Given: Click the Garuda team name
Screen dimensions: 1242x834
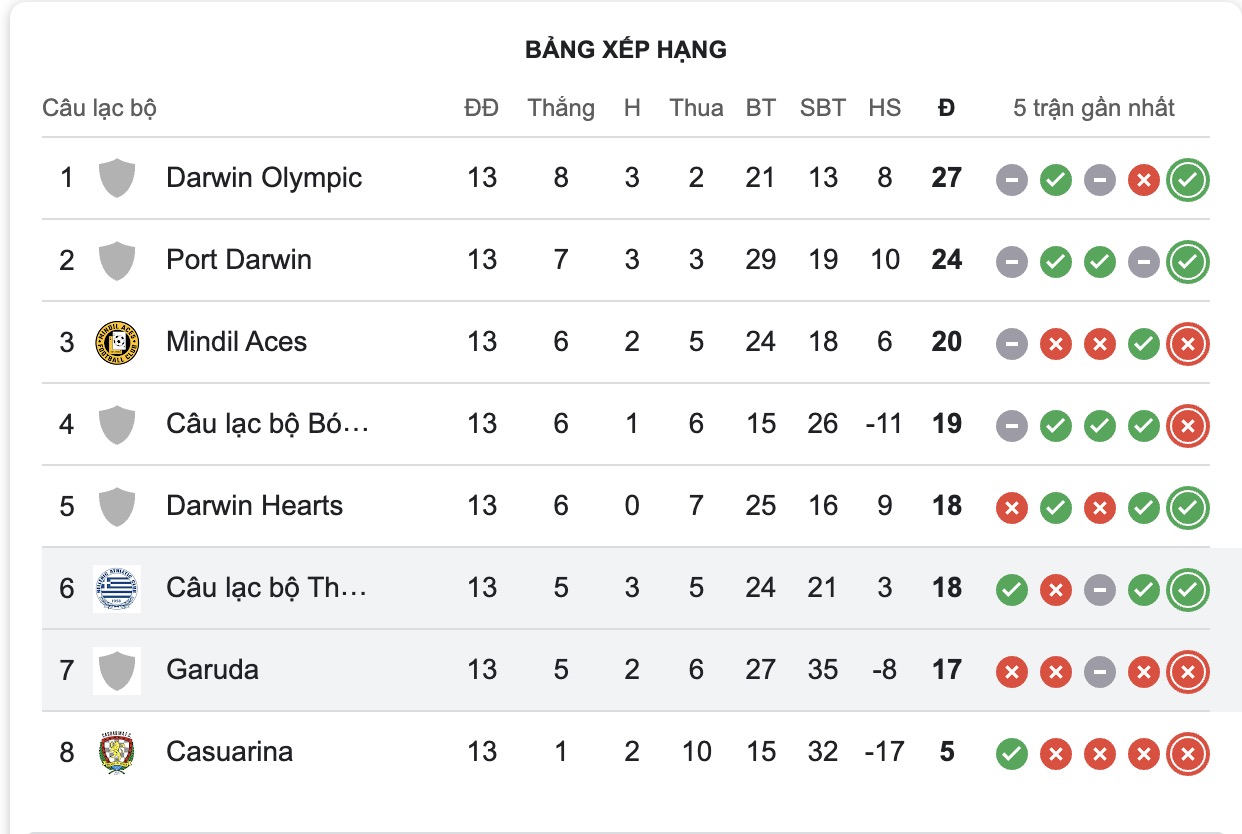Looking at the screenshot, I should pos(211,670).
